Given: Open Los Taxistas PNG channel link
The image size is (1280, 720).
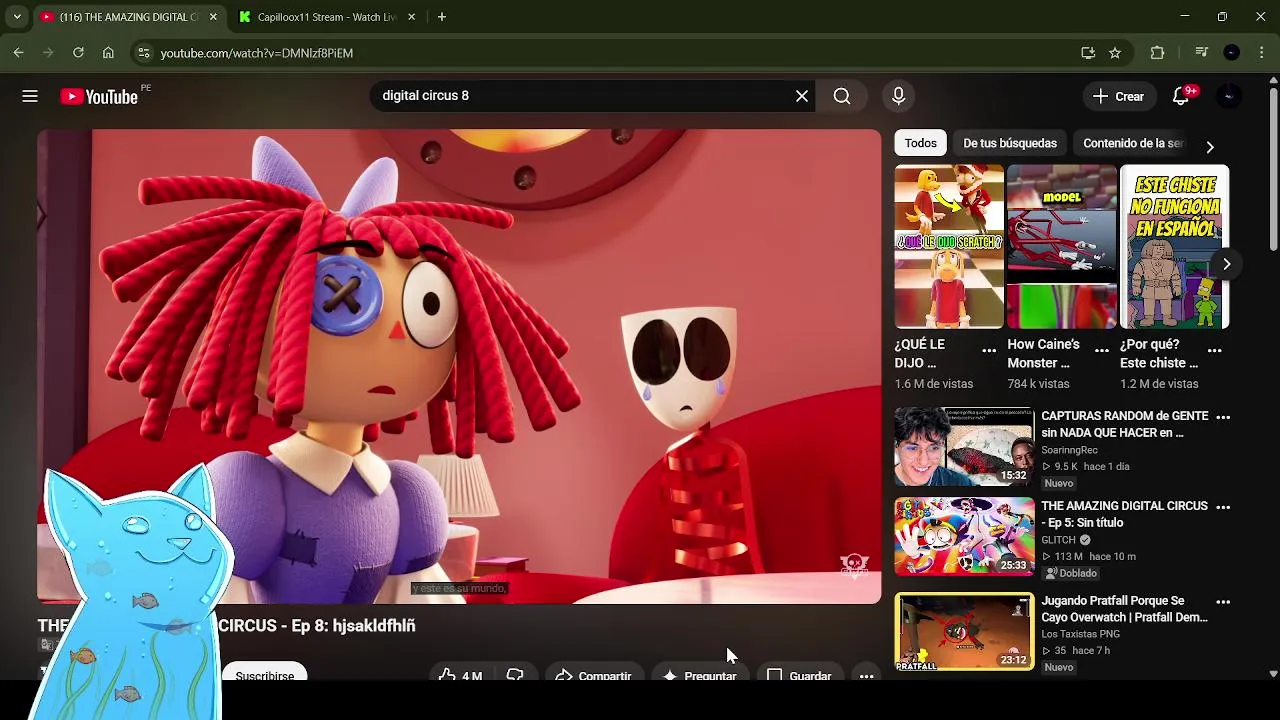Looking at the screenshot, I should pyautogui.click(x=1080, y=634).
